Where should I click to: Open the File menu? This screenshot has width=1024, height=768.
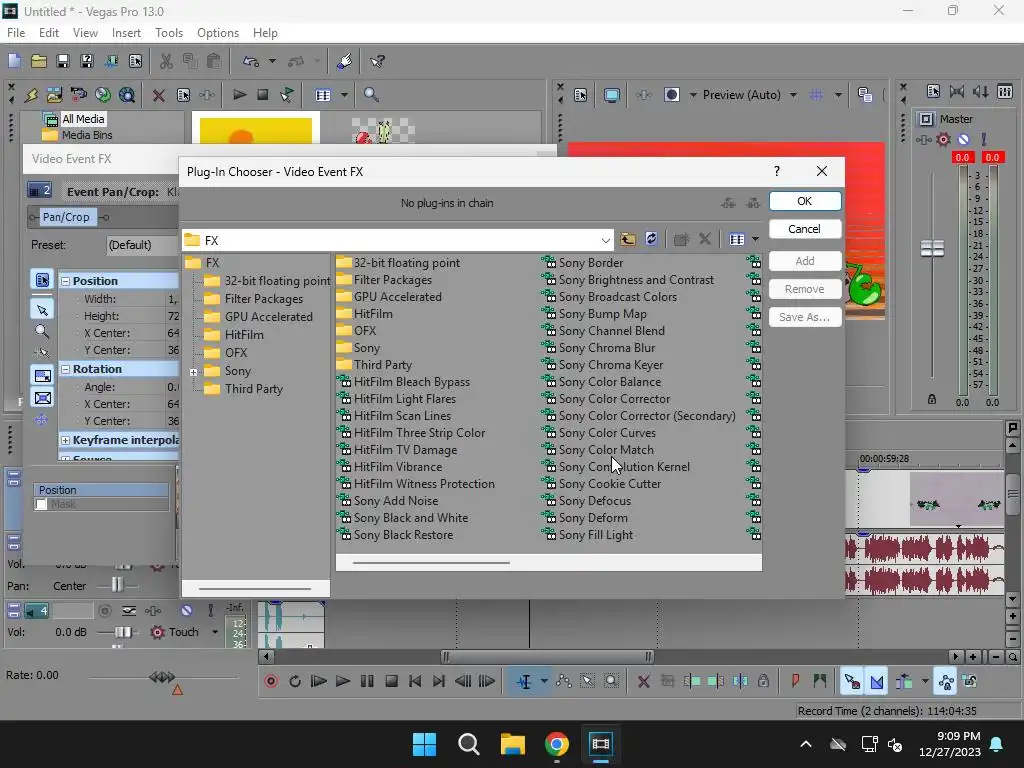16,33
